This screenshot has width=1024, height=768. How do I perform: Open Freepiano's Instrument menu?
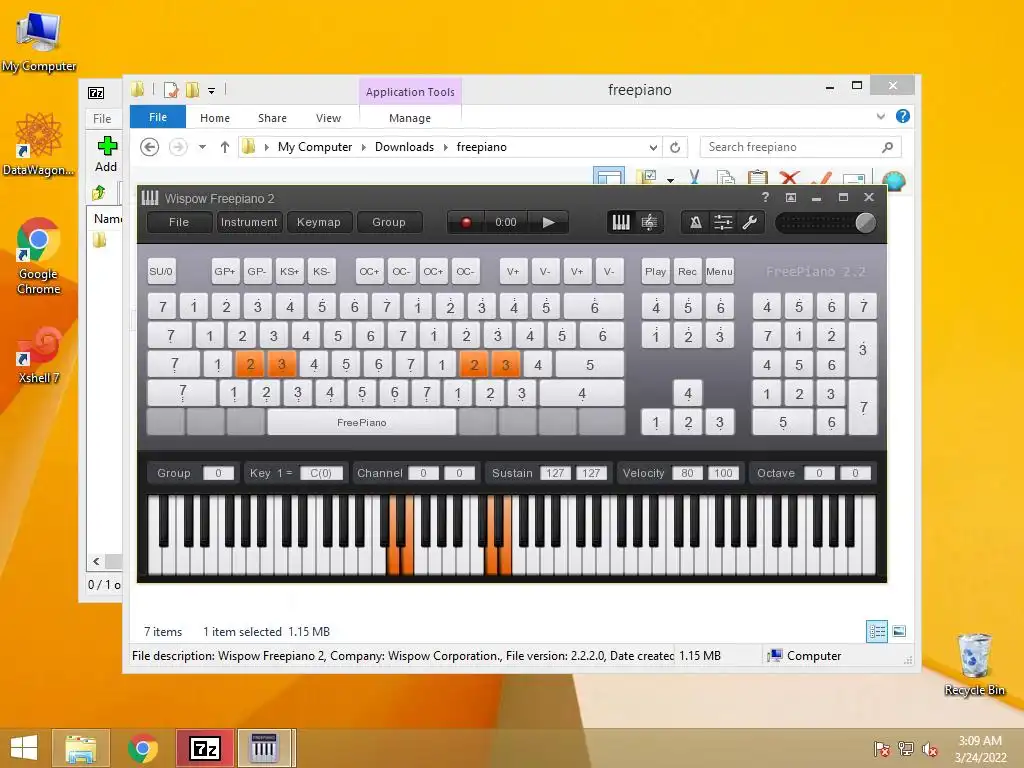249,222
